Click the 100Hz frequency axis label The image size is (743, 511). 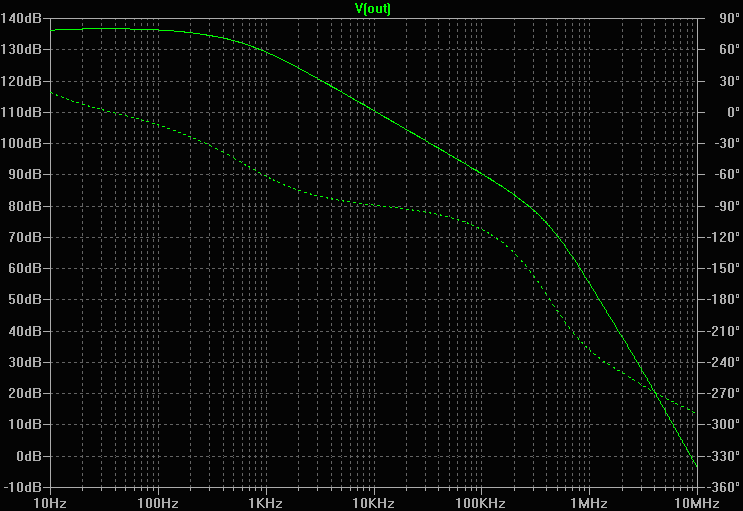158,503
